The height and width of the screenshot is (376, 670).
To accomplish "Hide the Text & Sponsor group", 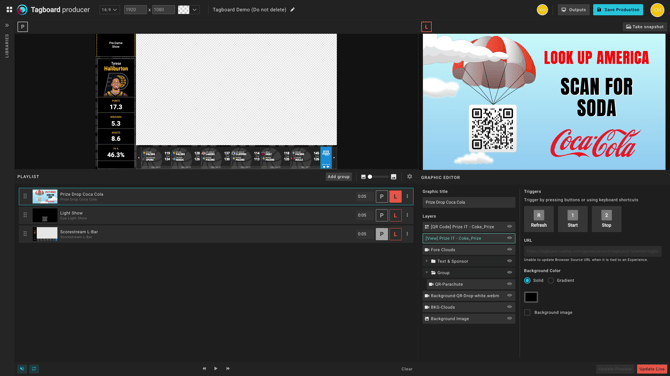I will coord(509,261).
